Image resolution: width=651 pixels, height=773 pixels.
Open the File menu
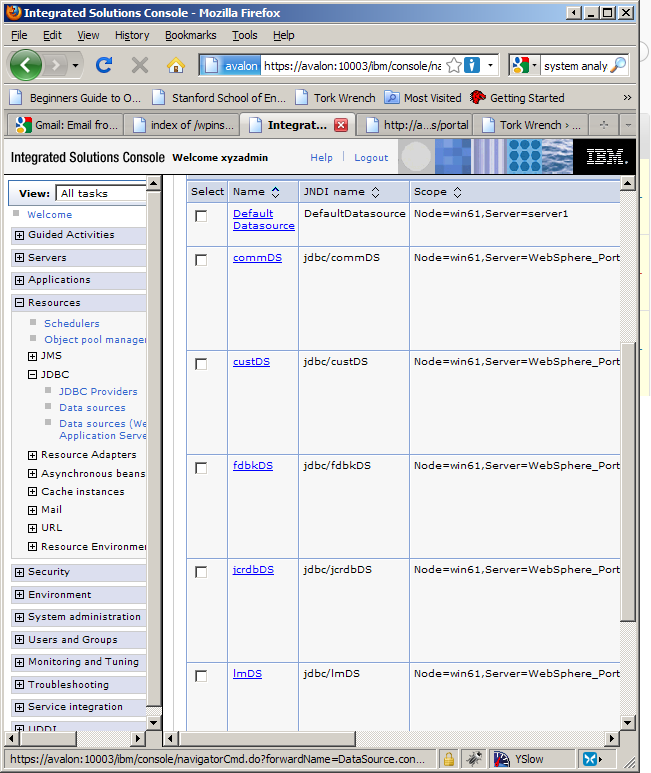pyautogui.click(x=19, y=35)
